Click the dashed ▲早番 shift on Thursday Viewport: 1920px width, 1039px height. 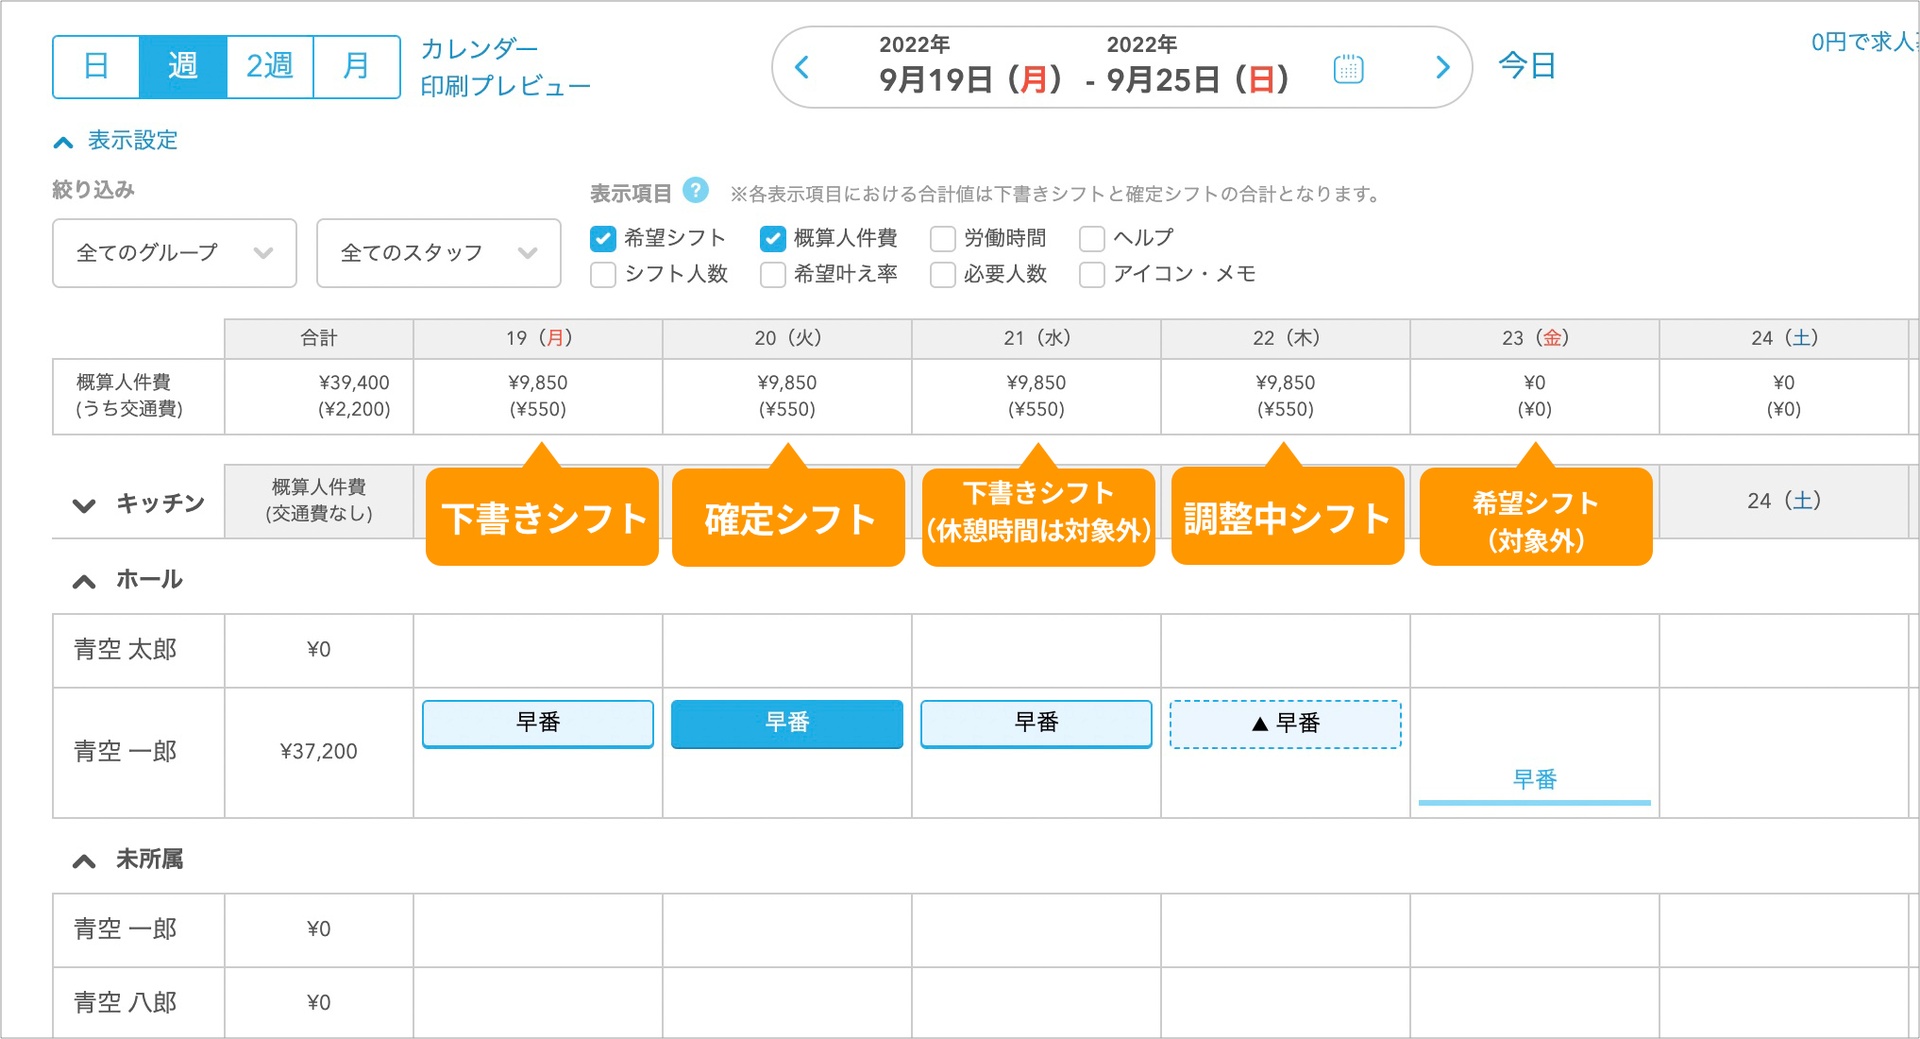[x=1285, y=723]
